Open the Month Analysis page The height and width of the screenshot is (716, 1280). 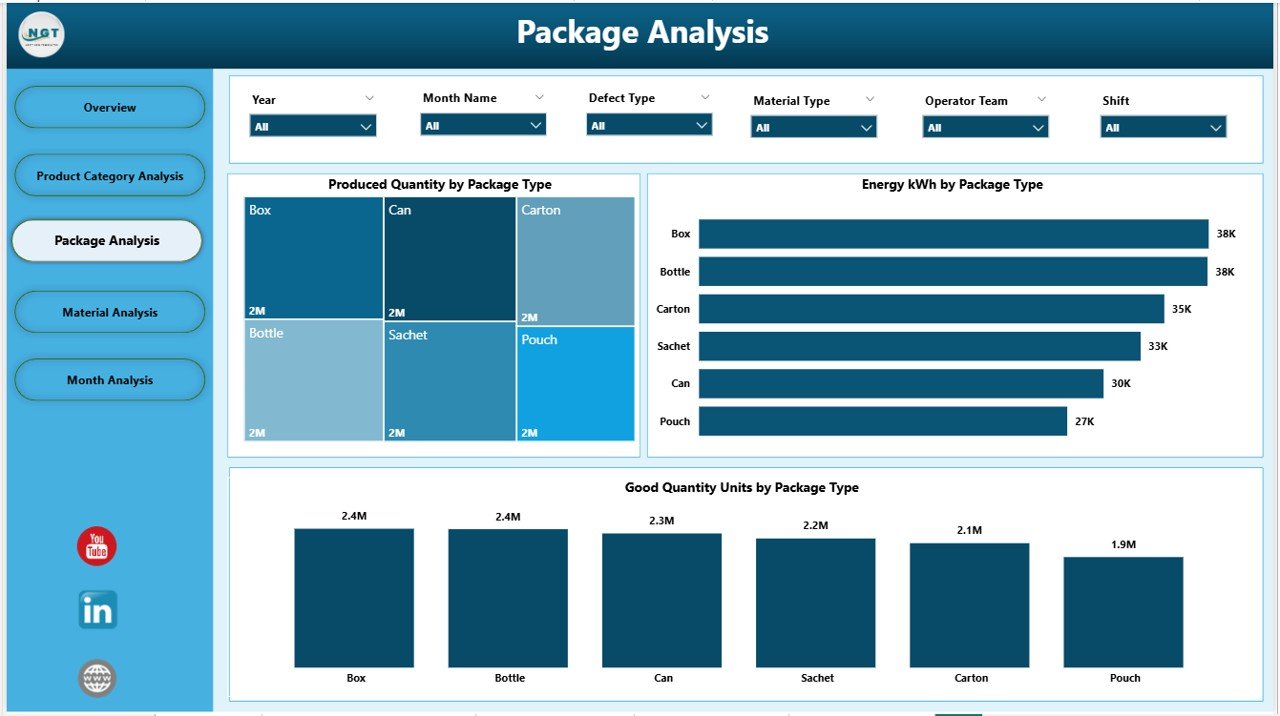pos(109,380)
